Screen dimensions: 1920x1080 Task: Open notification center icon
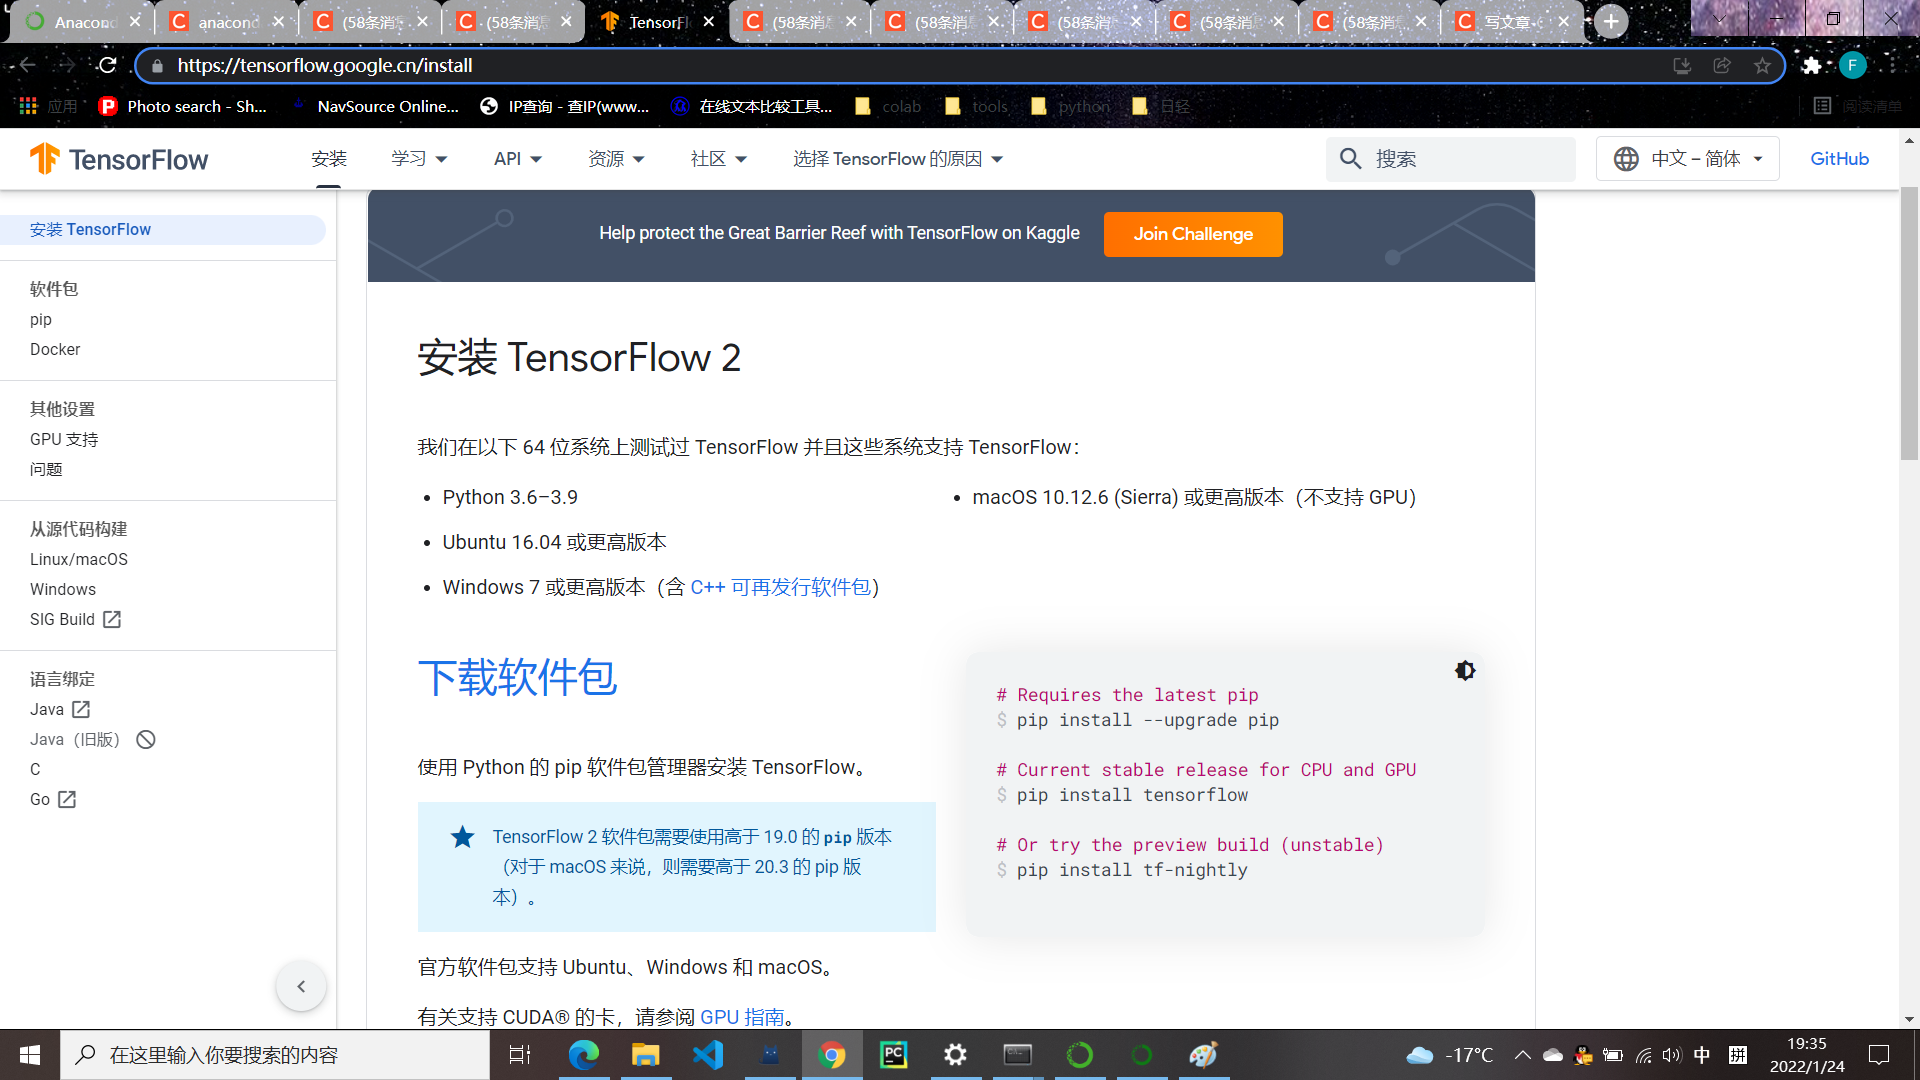tap(1879, 1055)
